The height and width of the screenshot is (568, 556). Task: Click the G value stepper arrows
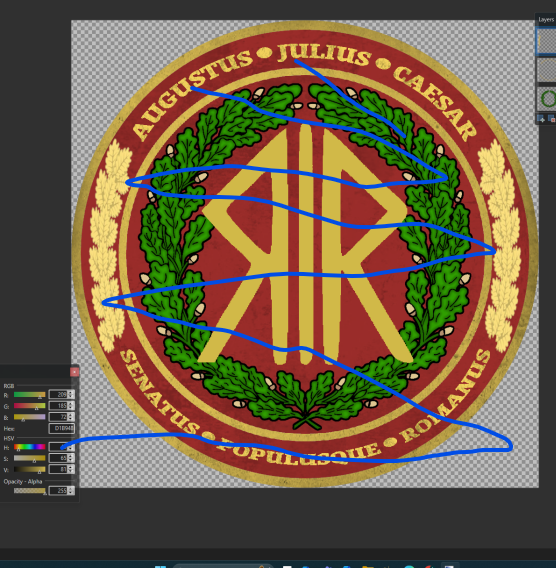[71, 405]
